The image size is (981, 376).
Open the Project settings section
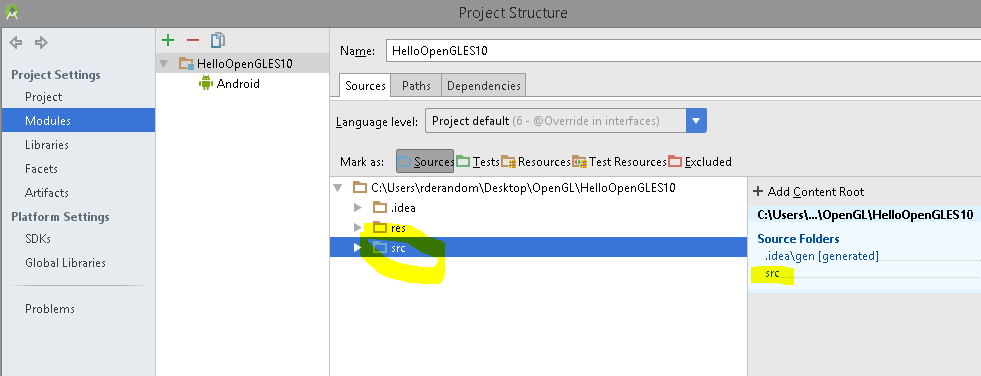44,97
